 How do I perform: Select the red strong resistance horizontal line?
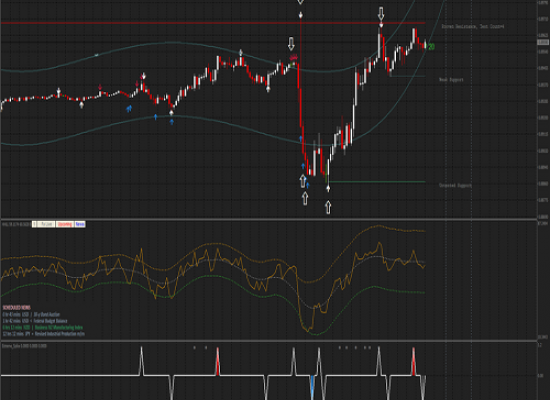coord(213,23)
